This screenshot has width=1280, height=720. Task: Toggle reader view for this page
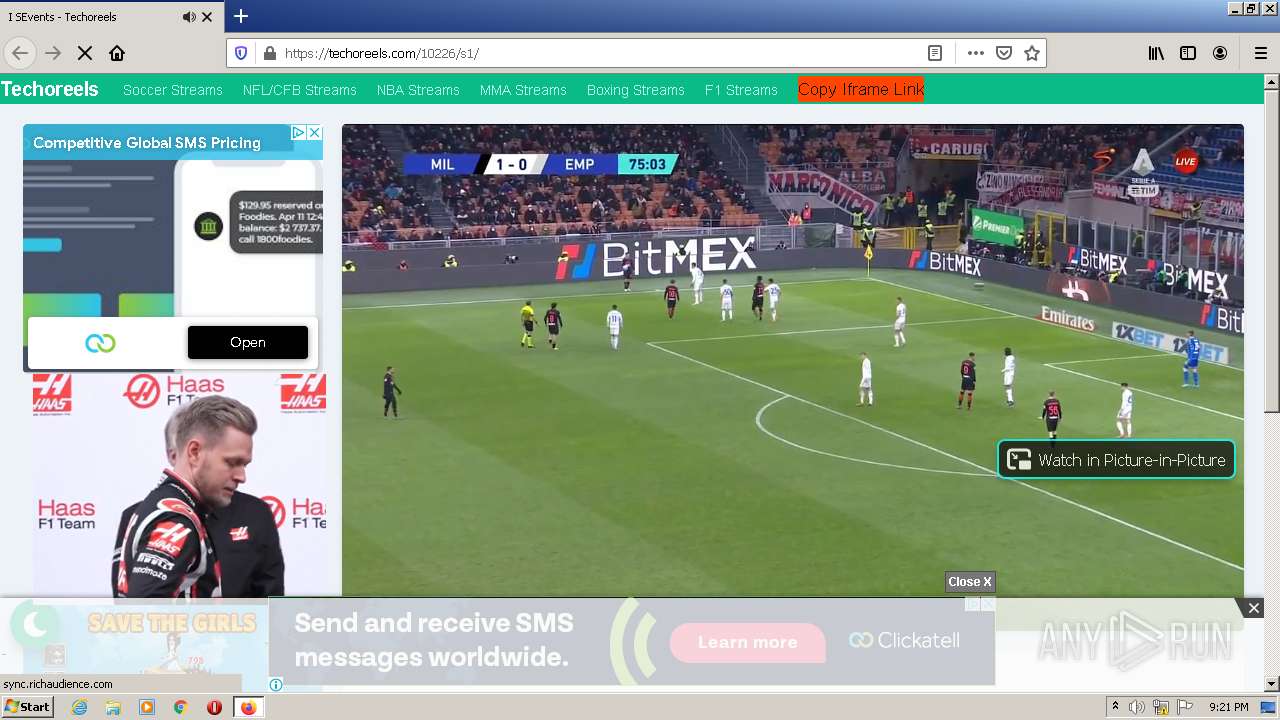(x=935, y=53)
